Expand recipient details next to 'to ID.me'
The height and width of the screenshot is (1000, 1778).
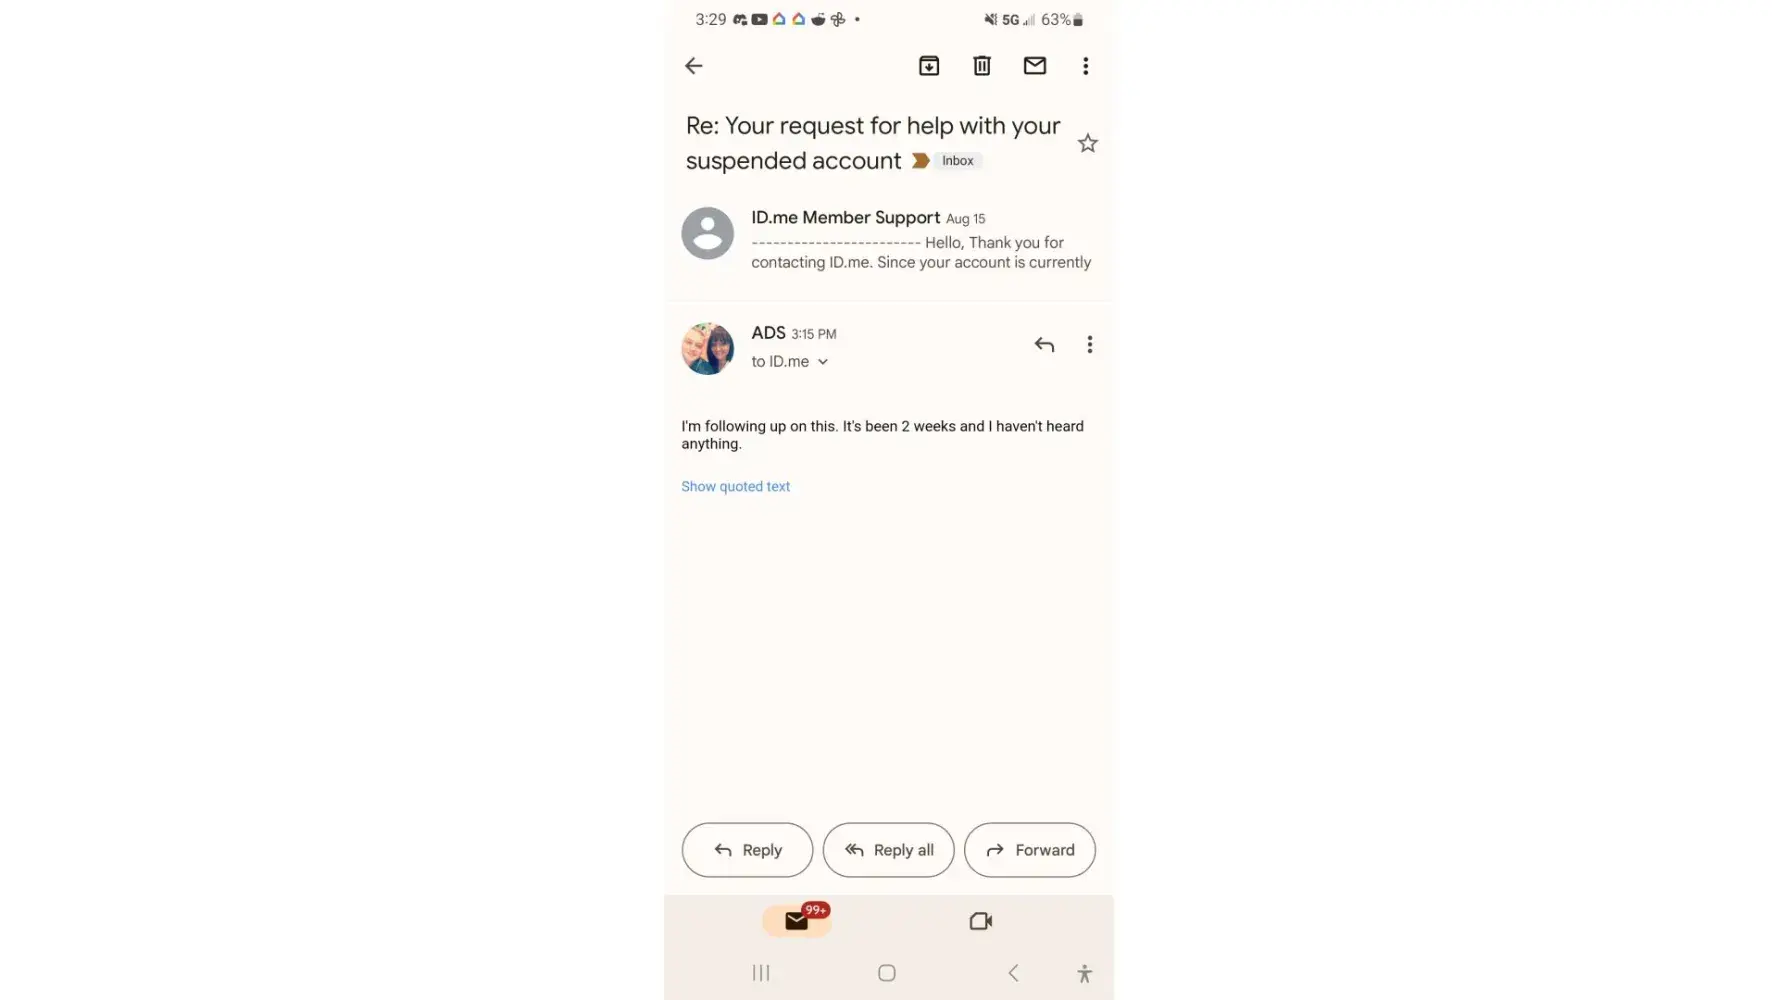pyautogui.click(x=823, y=362)
